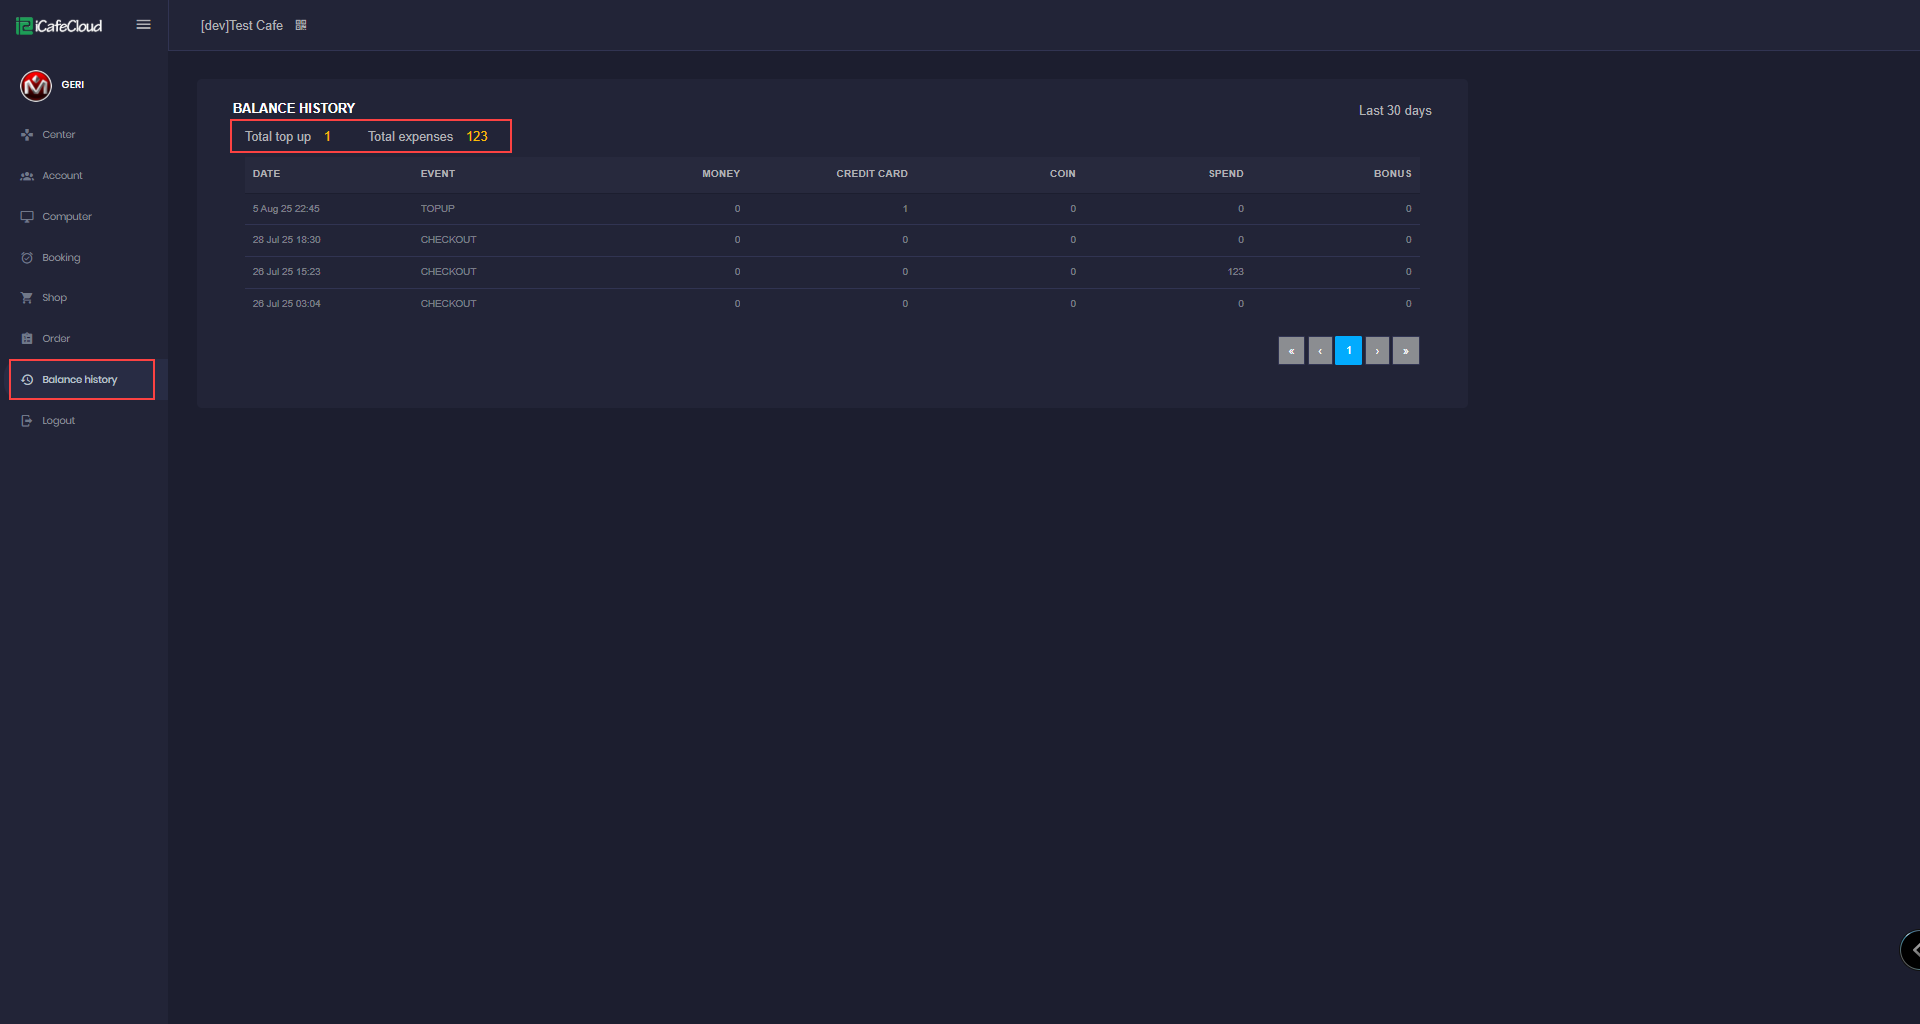Click the Order clipboard icon
1920x1024 pixels.
pos(27,339)
